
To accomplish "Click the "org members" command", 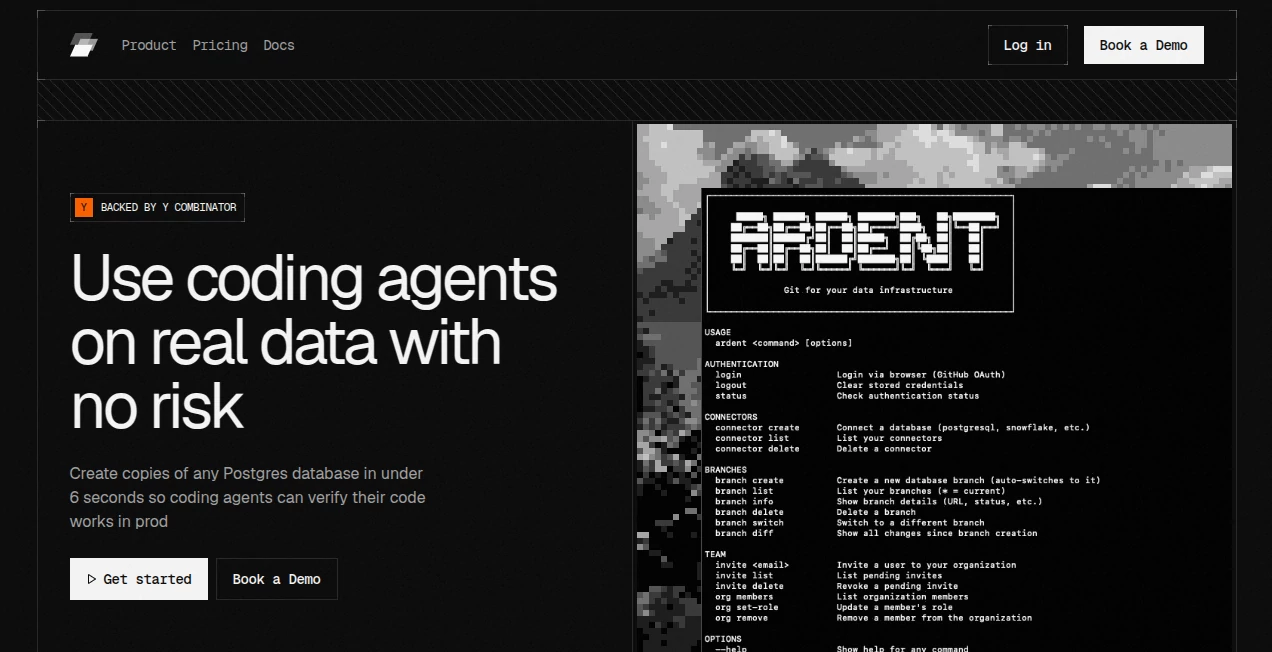I will pos(744,597).
